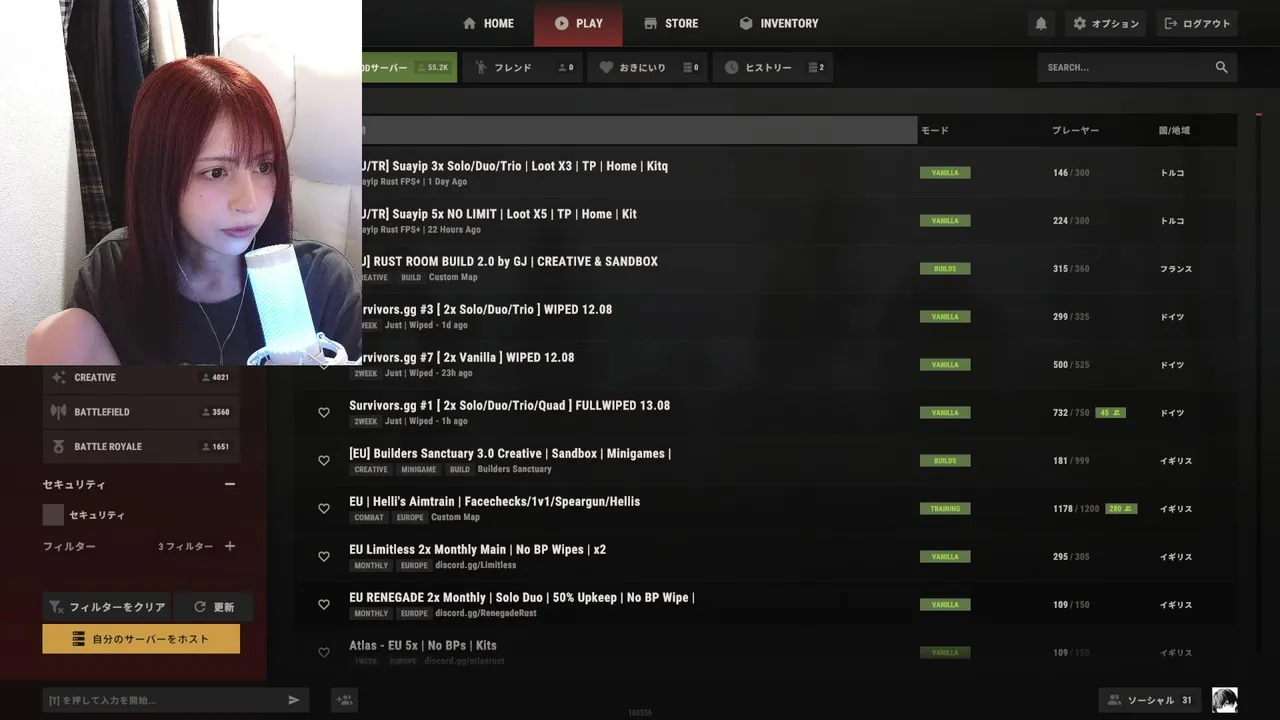This screenshot has width=1280, height=720.
Task: Enable the セキュリティ checkbox
Action: pos(53,515)
